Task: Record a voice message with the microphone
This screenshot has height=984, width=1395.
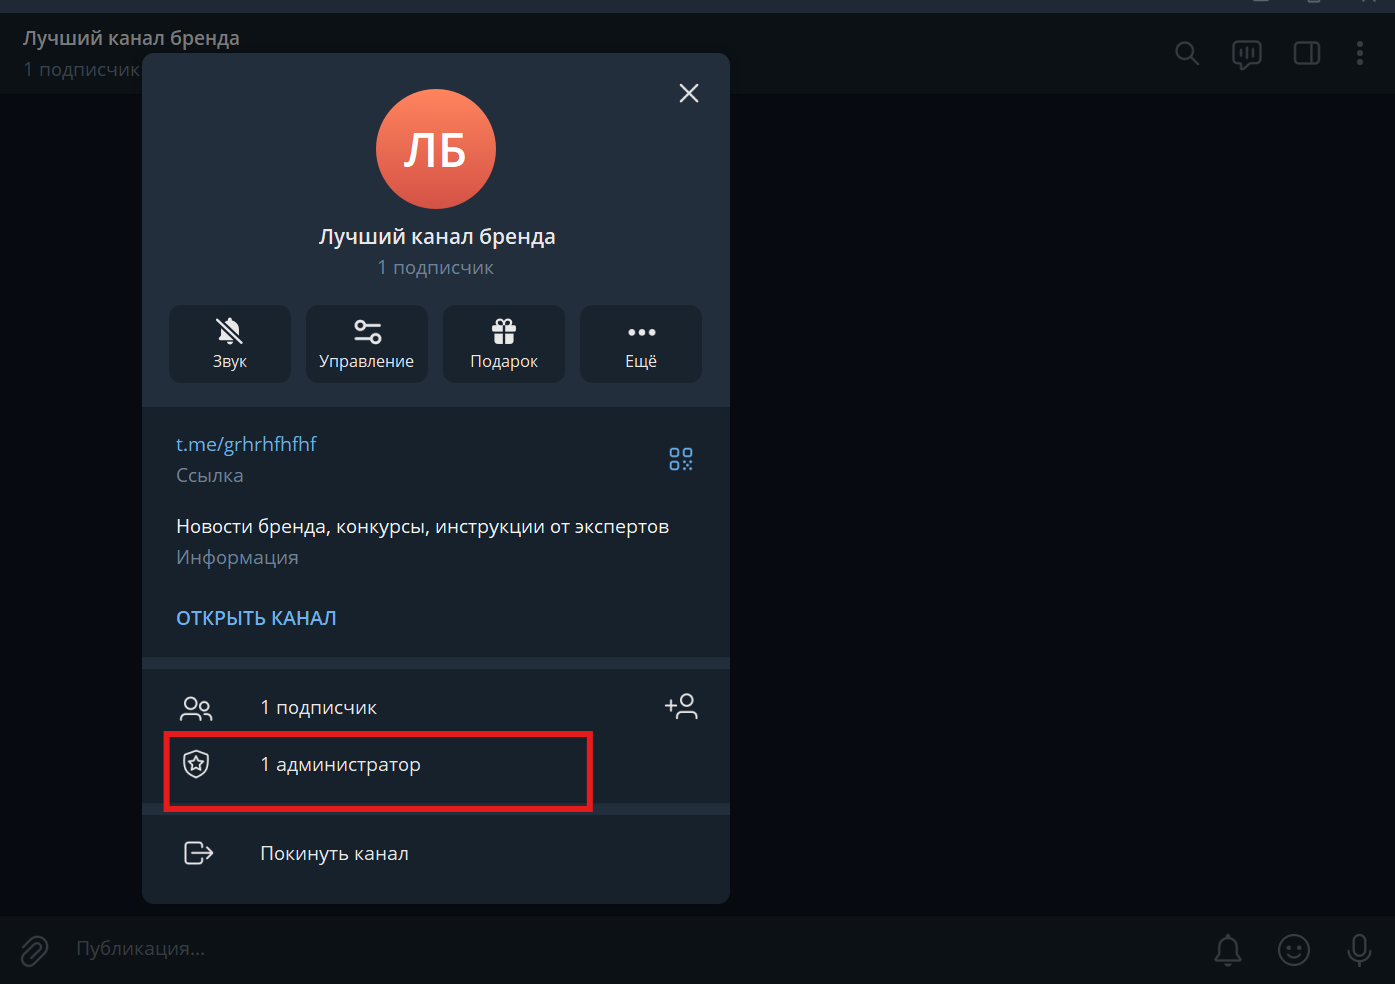Action: [x=1358, y=949]
